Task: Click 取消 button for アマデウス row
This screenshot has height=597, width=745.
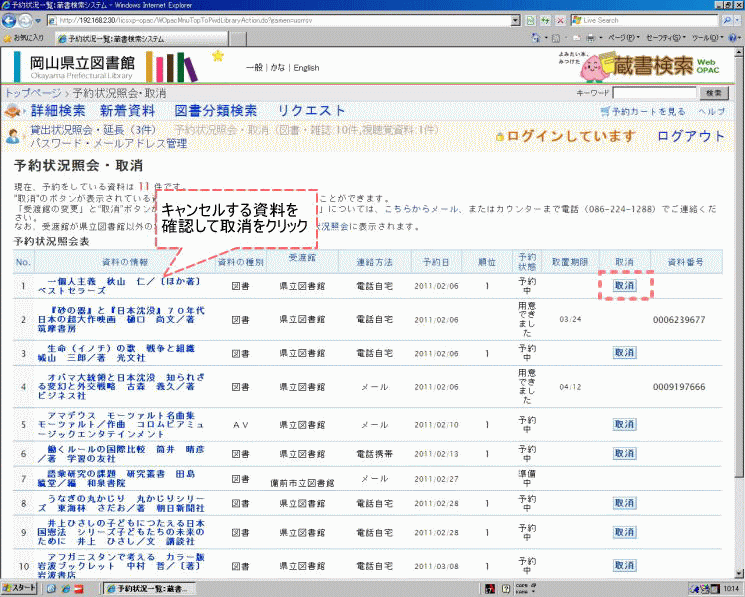Action: point(624,425)
